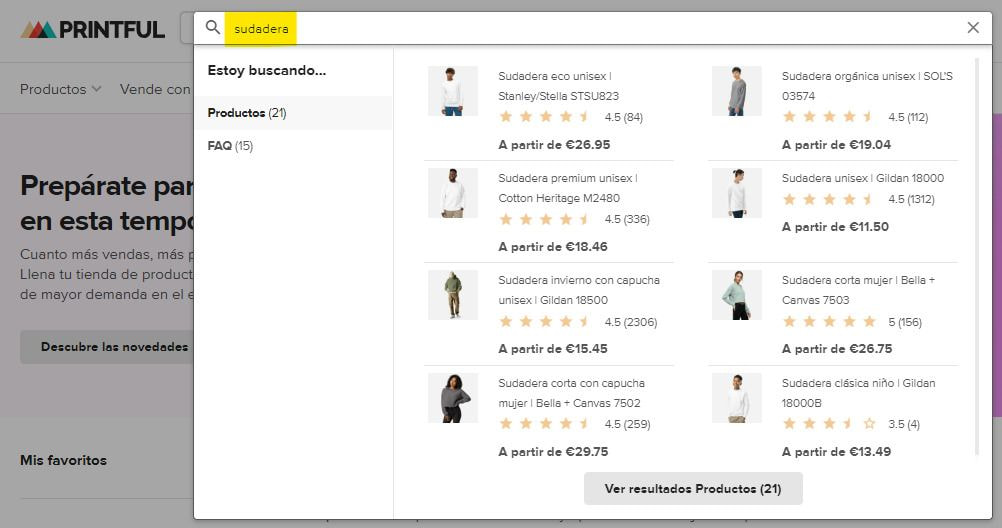Click price A partir de €15.45
Image resolution: width=1002 pixels, height=528 pixels.
click(x=553, y=349)
